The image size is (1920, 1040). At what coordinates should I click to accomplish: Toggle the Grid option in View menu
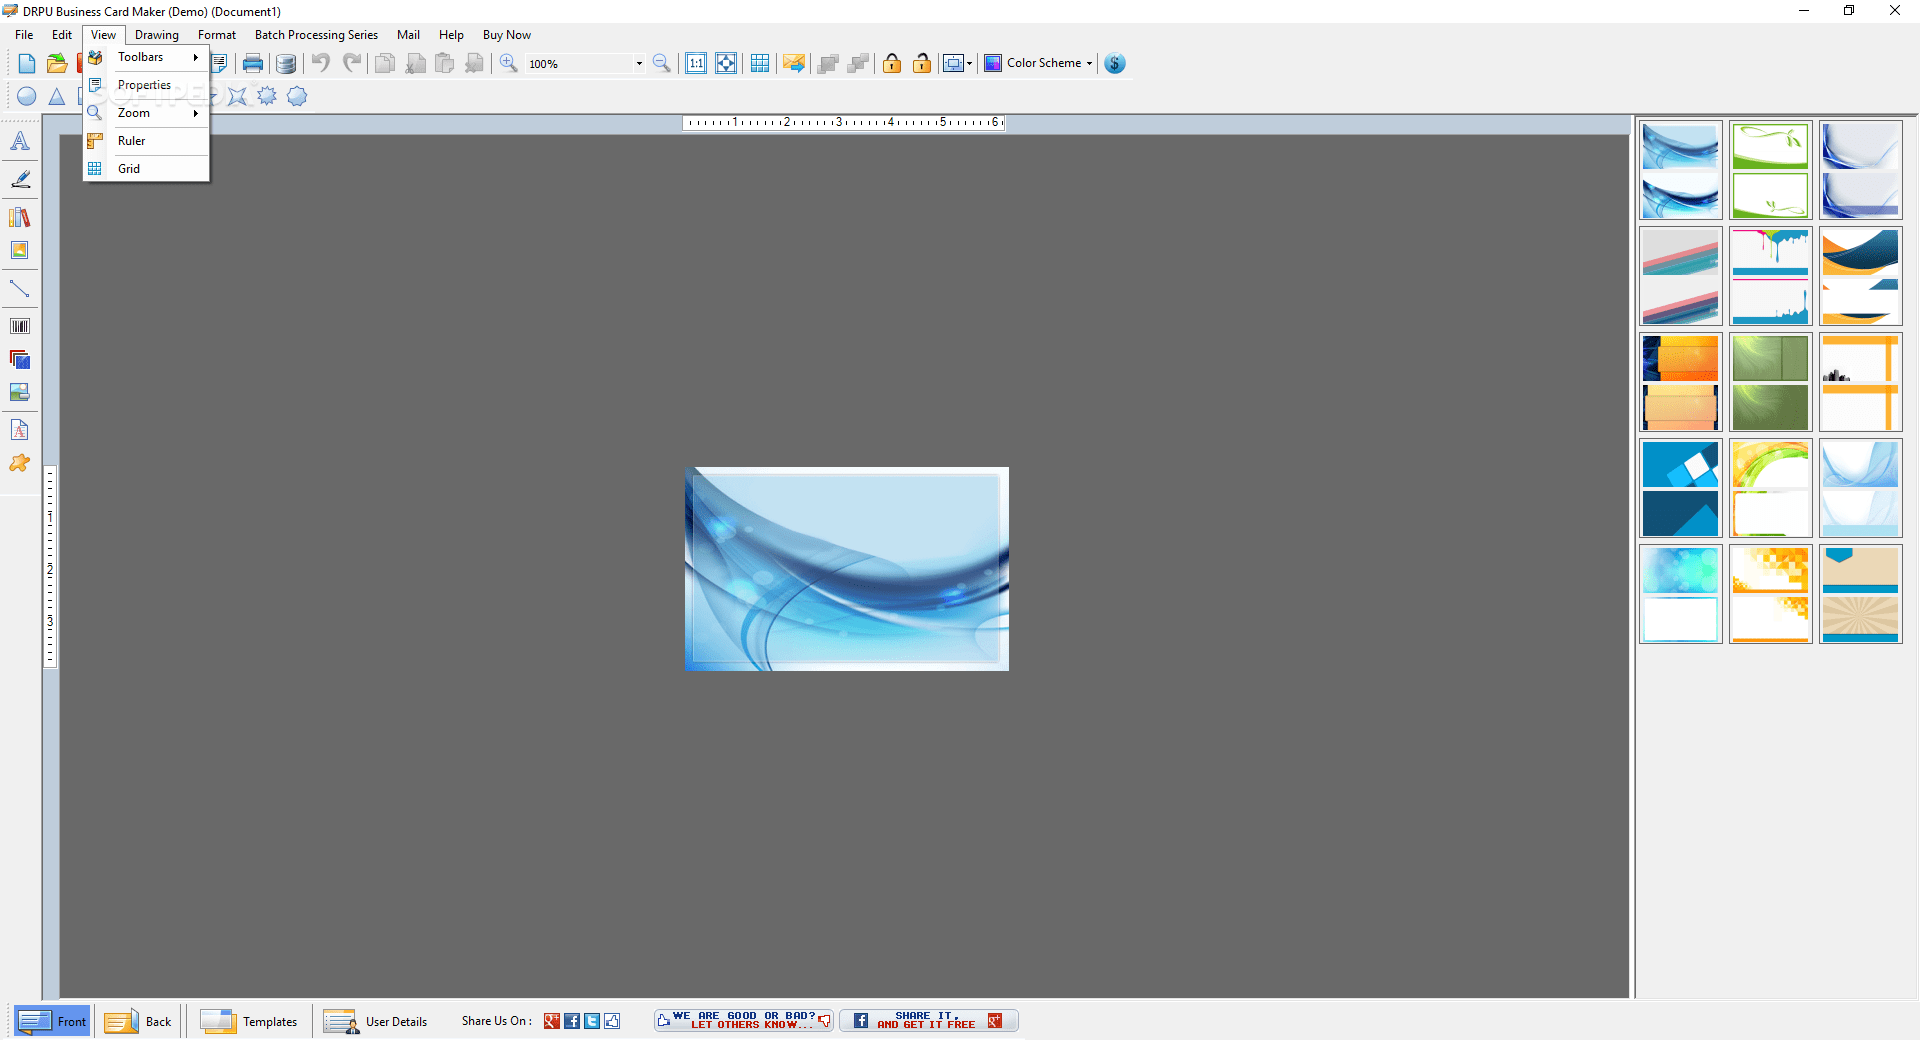click(x=128, y=168)
